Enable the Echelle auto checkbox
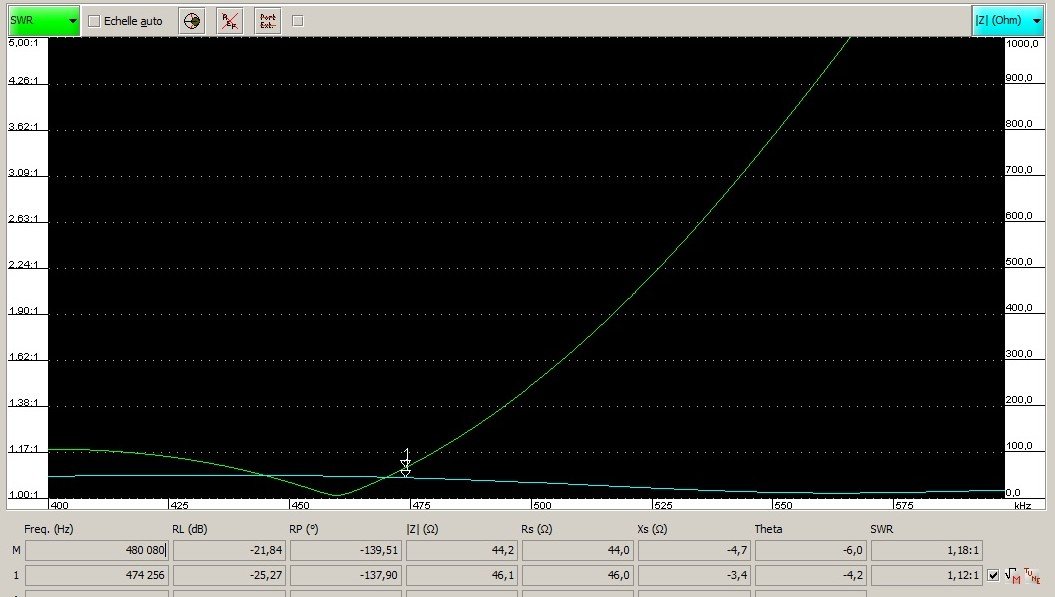 [x=94, y=22]
